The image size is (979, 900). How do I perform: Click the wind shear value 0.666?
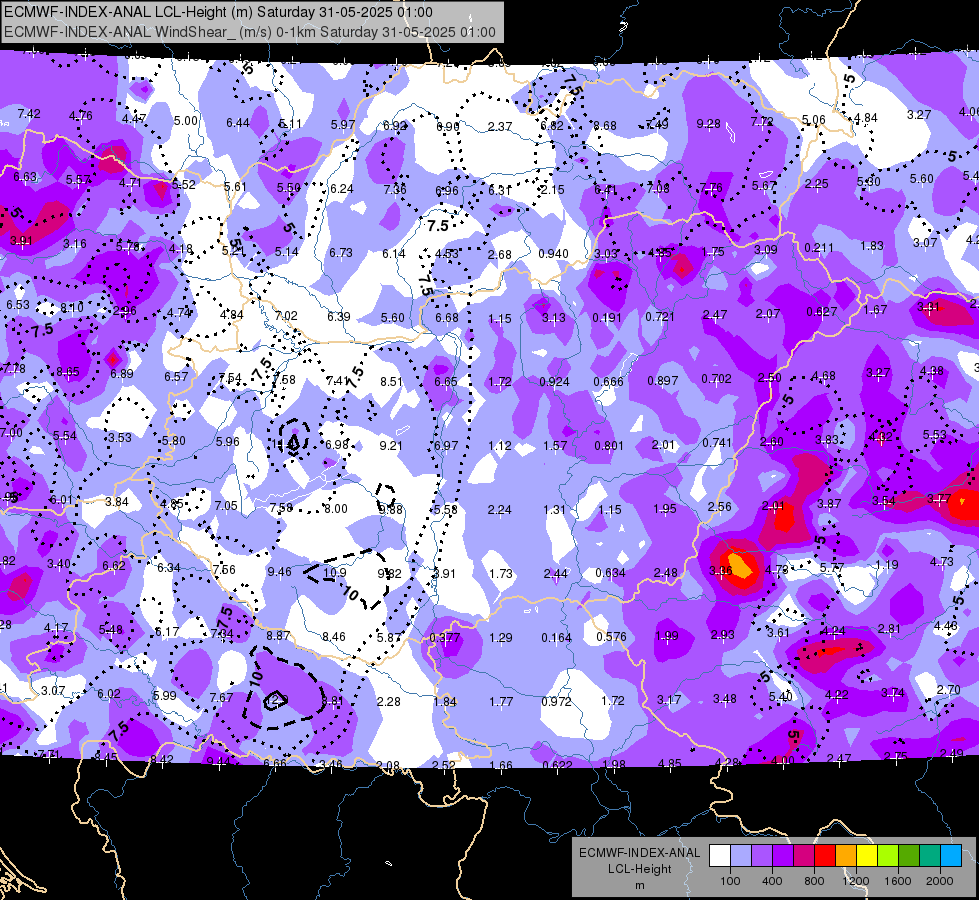click(x=608, y=382)
